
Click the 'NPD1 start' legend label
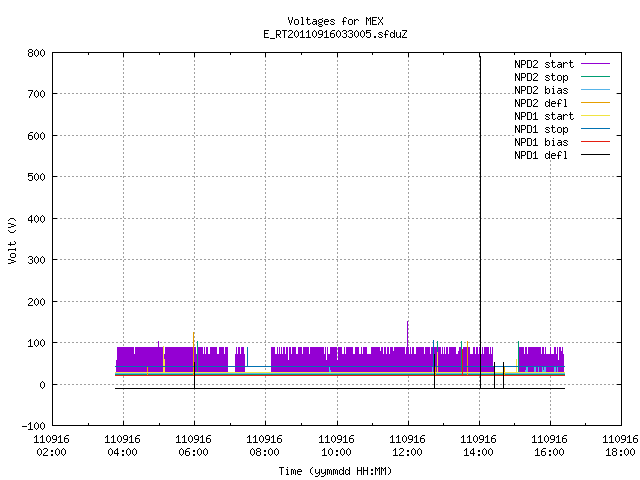(544, 116)
